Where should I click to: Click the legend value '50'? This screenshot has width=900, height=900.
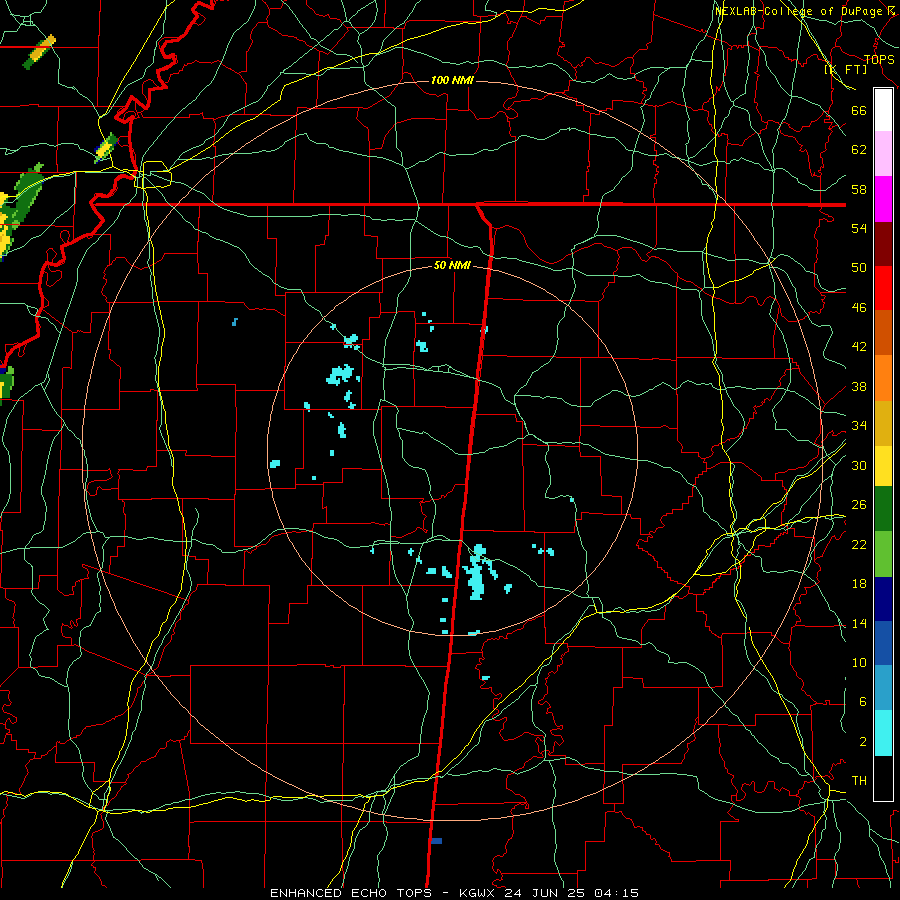(x=859, y=268)
